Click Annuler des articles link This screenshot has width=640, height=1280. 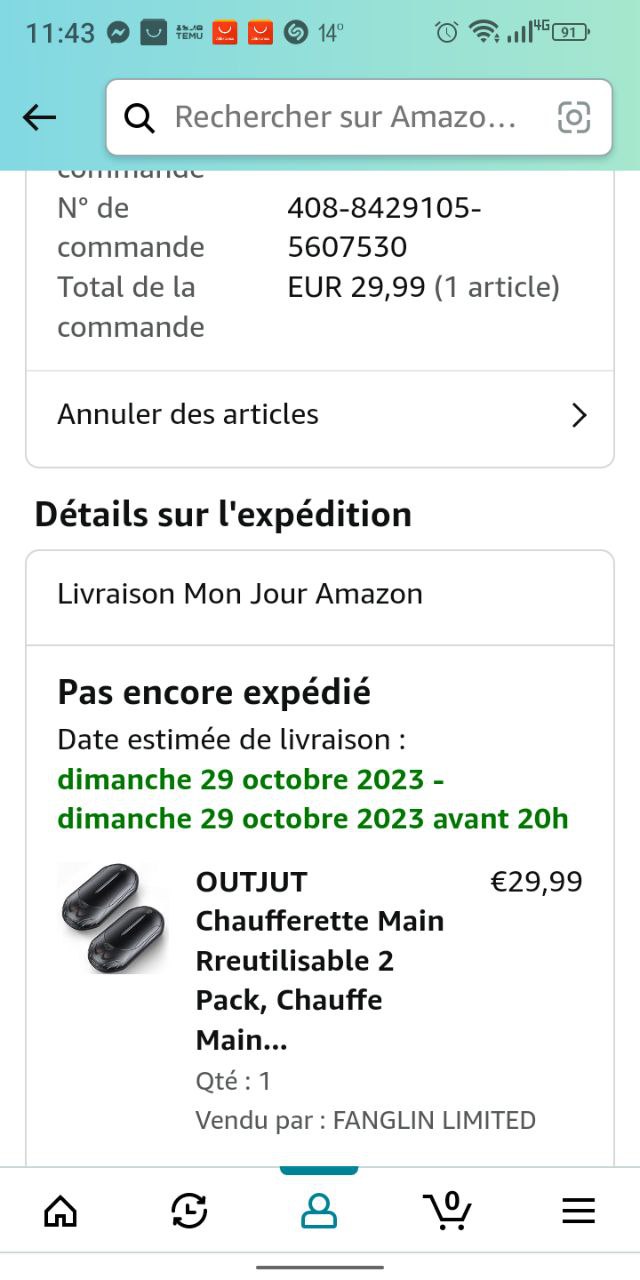tap(188, 414)
